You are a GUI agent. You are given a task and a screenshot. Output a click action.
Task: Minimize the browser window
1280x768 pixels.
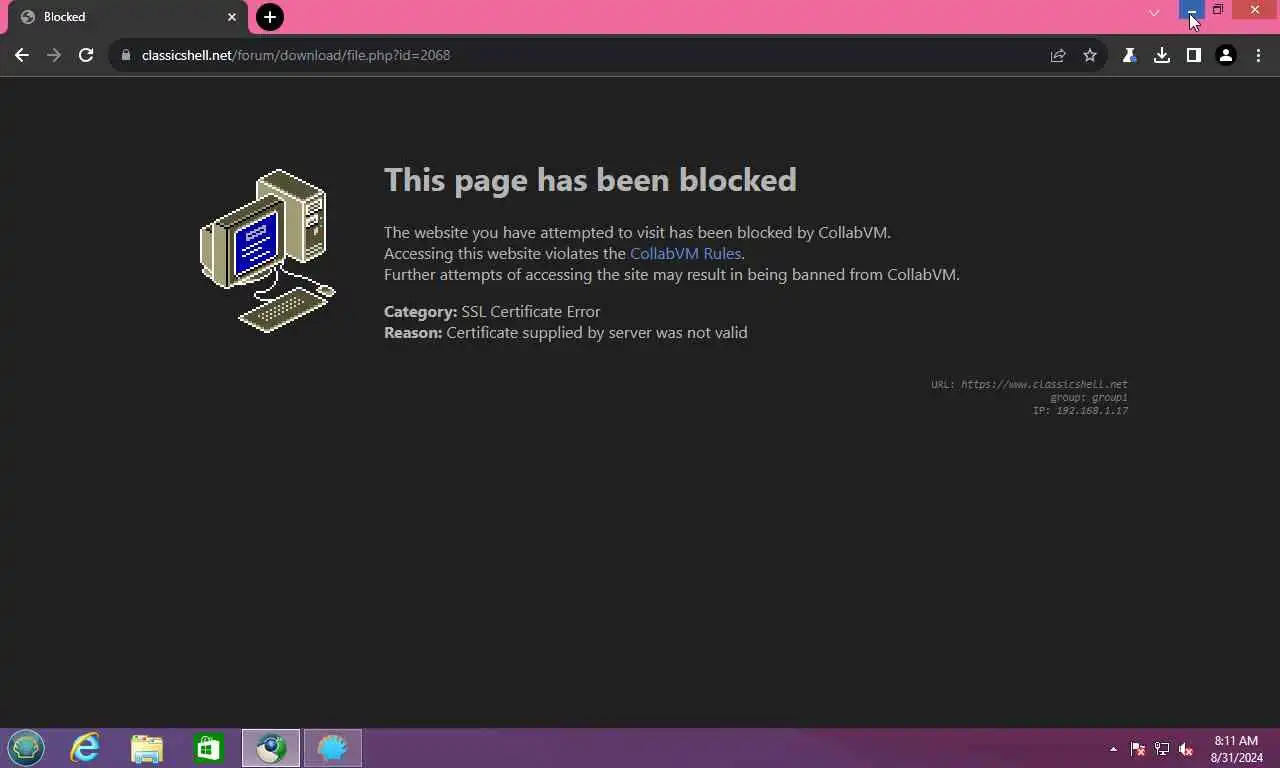click(x=1191, y=10)
